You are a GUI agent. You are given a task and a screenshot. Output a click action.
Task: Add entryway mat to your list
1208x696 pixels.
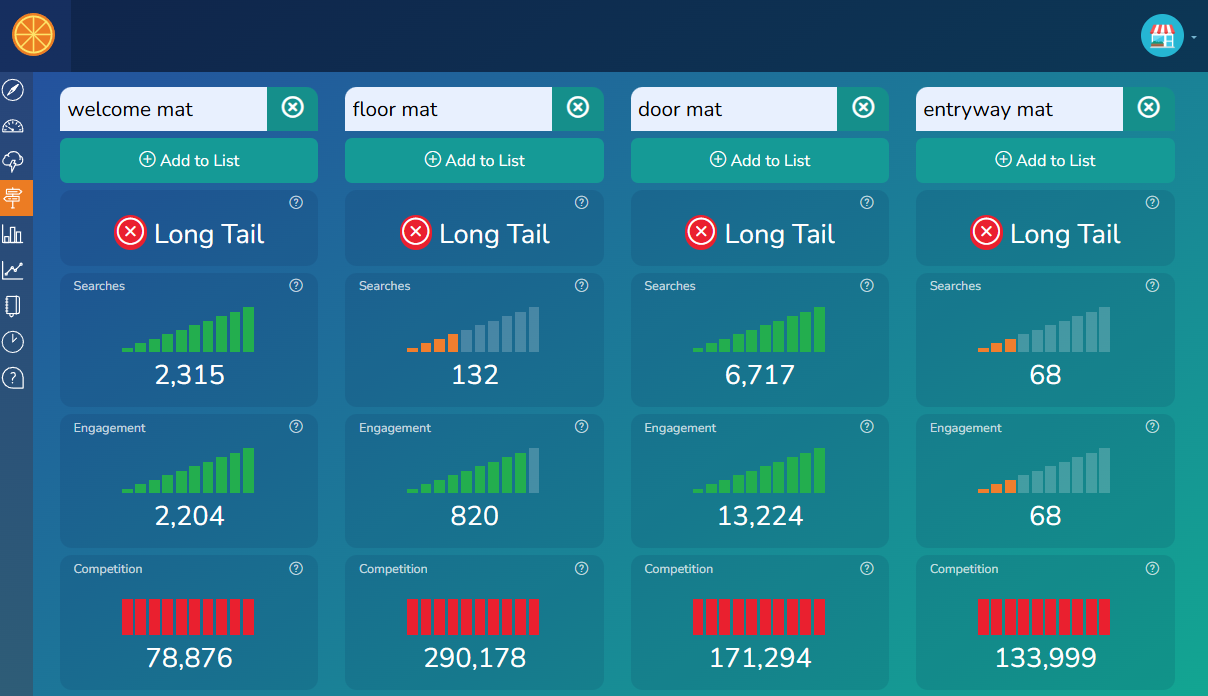1044,160
